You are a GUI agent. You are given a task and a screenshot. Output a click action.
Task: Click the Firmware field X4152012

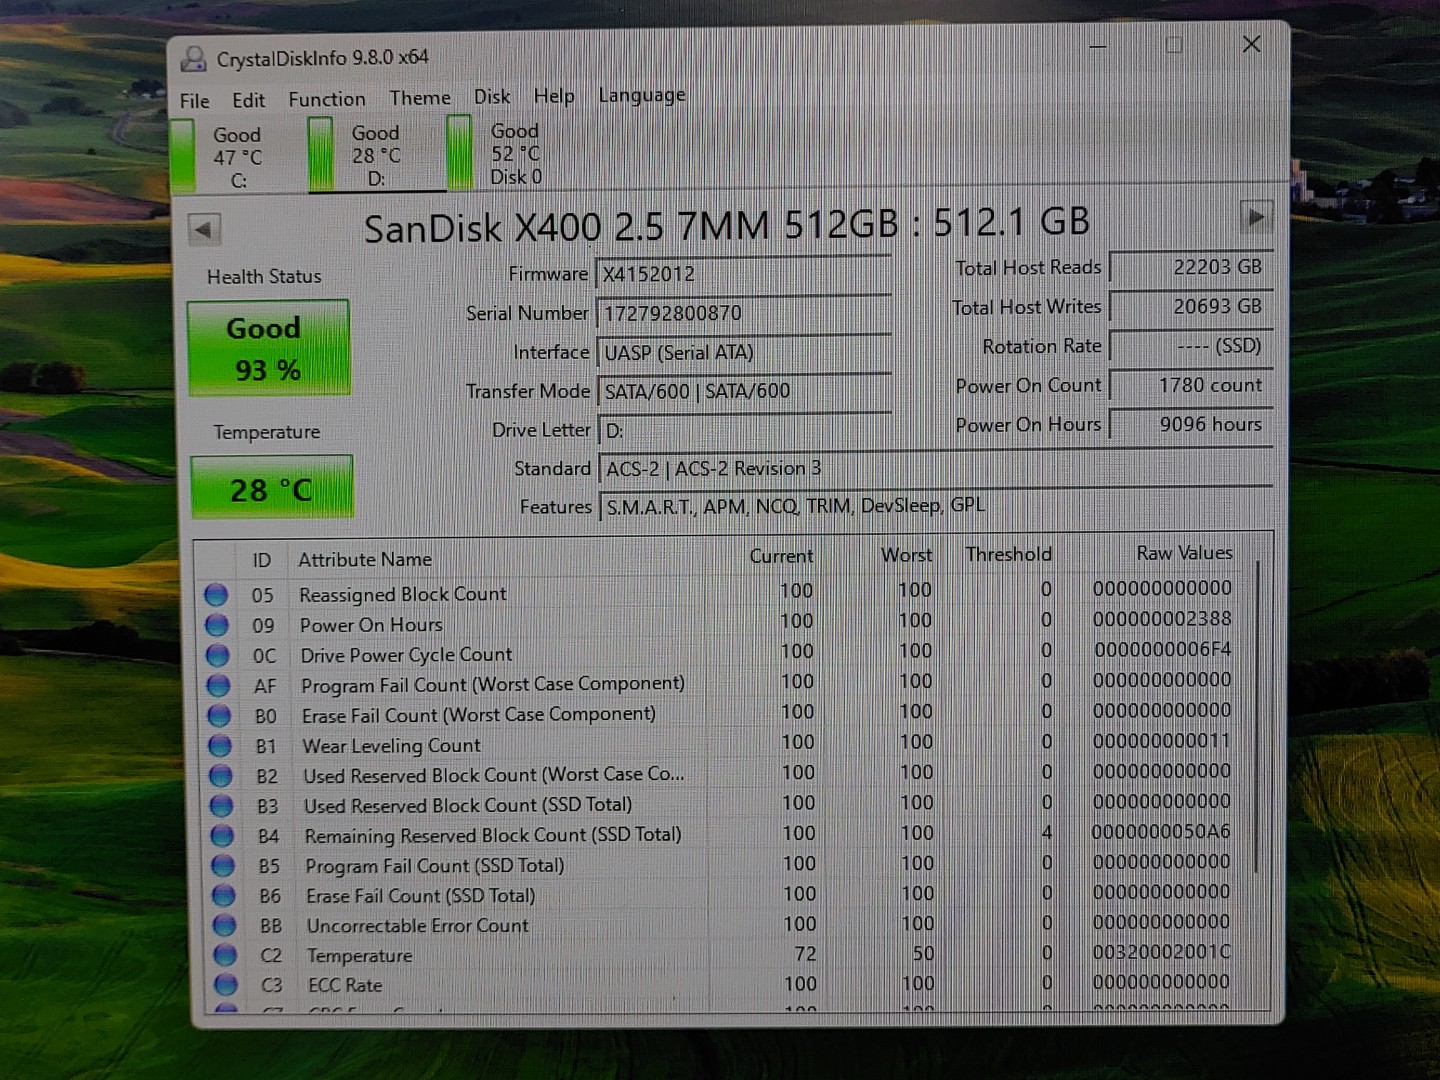coord(743,274)
